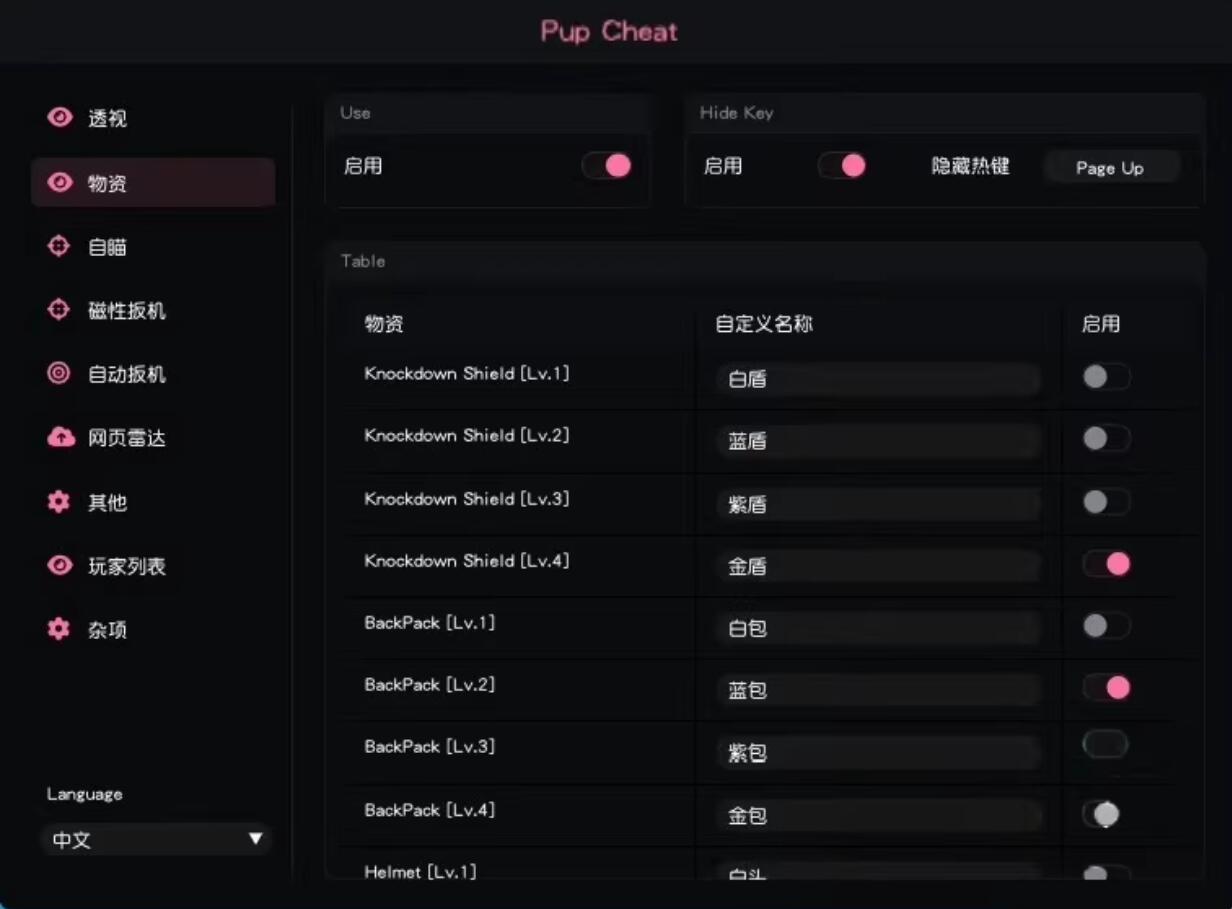Open the cloud icon for 网页雷达

[60, 437]
